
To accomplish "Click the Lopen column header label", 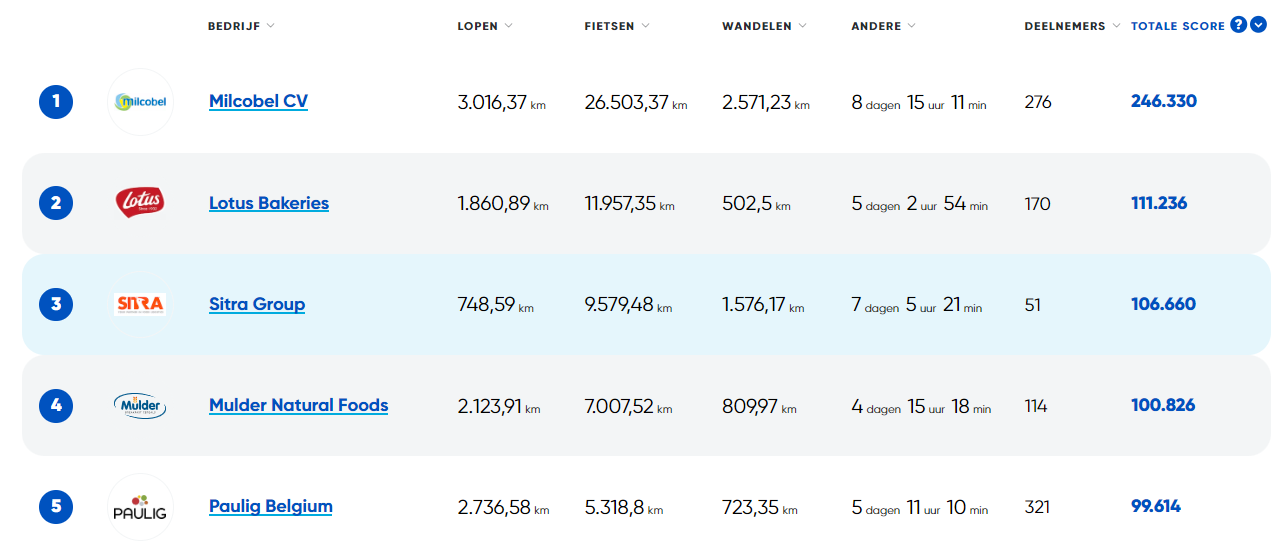I will click(477, 26).
